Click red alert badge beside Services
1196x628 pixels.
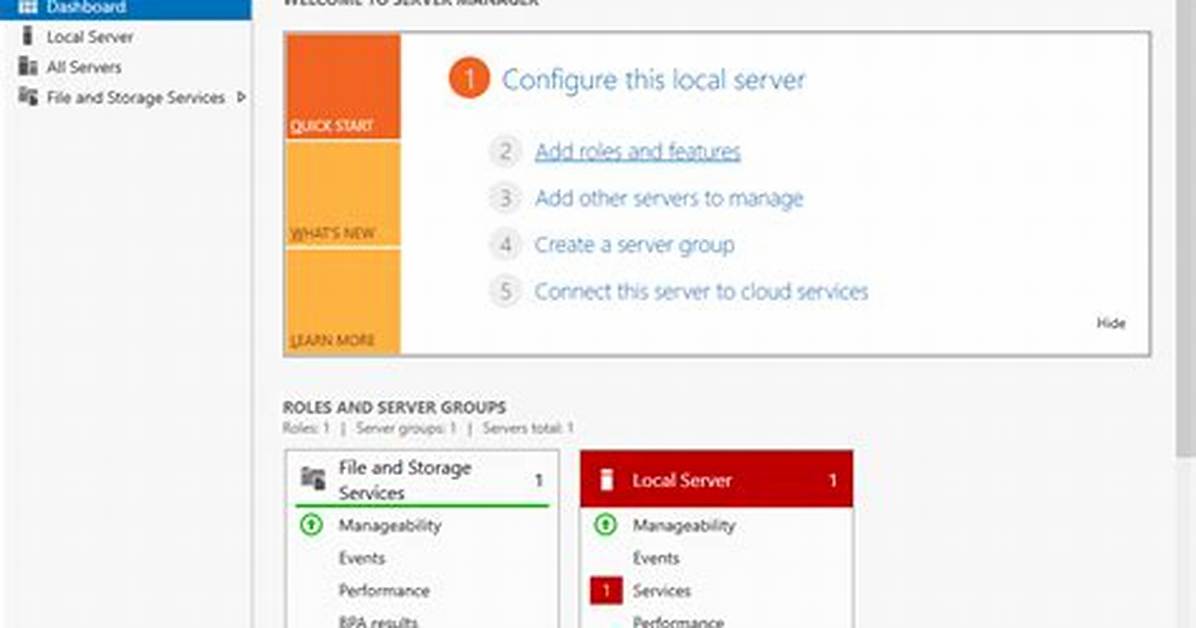pyautogui.click(x=606, y=591)
